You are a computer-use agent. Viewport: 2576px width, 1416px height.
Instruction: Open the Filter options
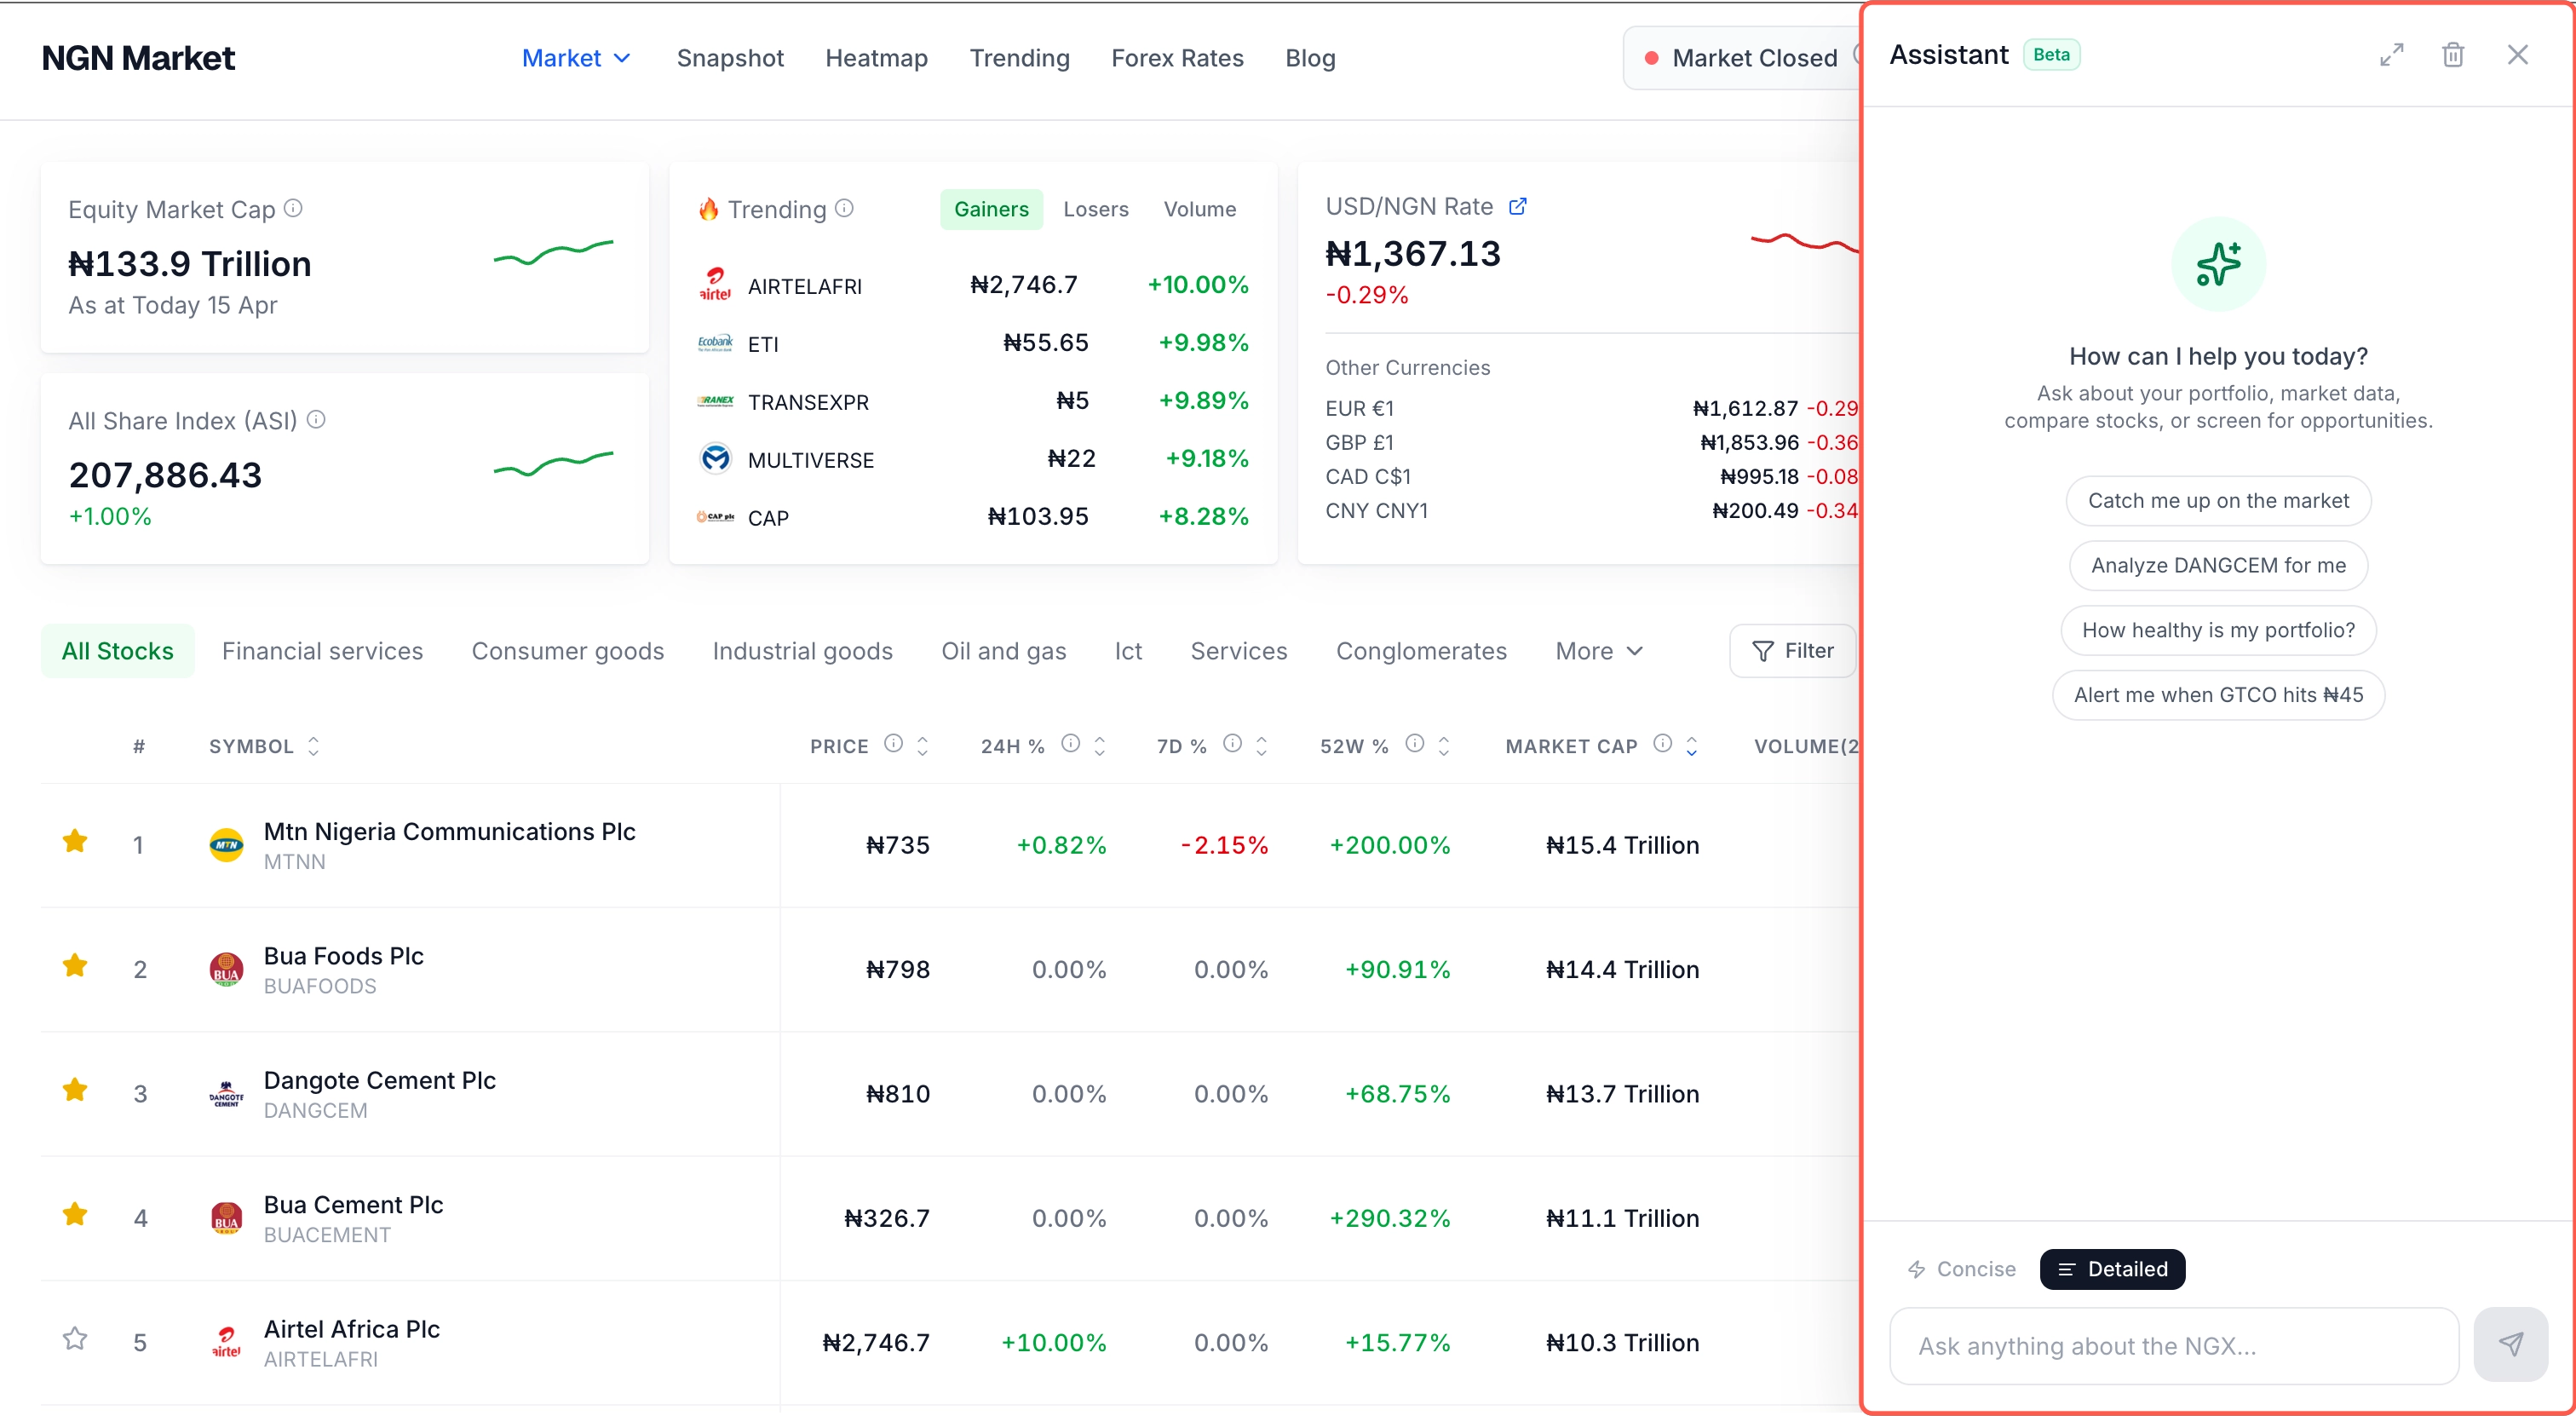[1792, 650]
